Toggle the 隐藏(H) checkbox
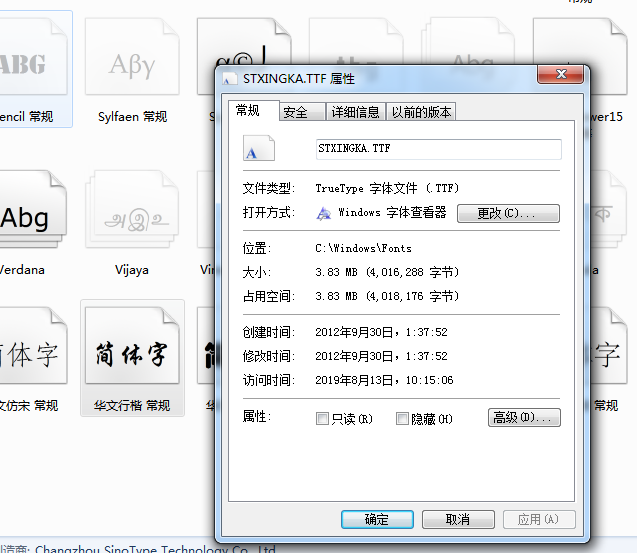The width and height of the screenshot is (637, 553). [x=402, y=419]
